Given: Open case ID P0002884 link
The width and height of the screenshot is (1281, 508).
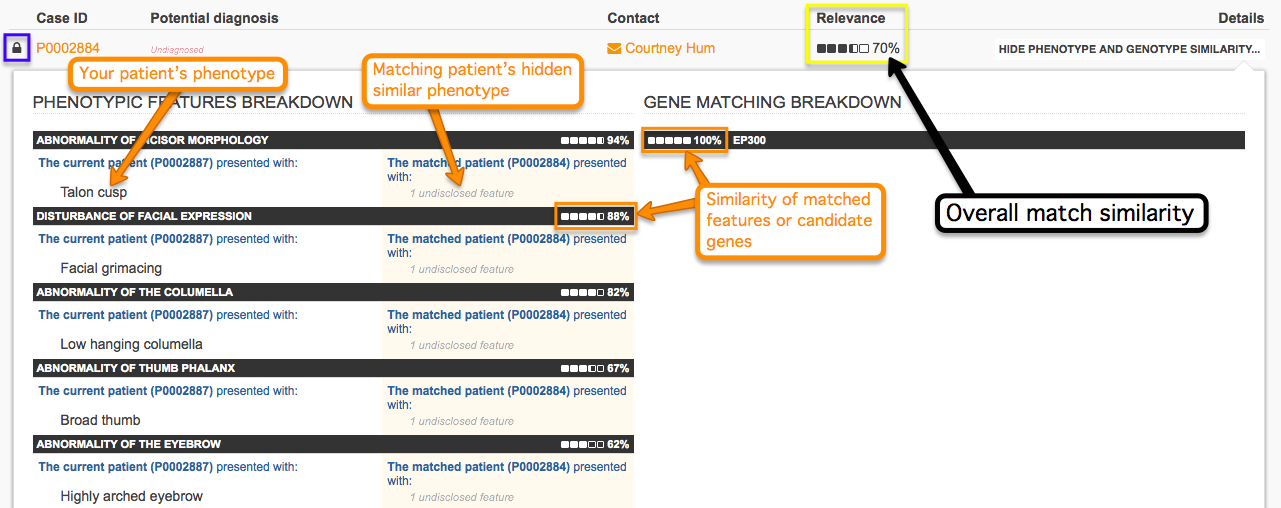Looking at the screenshot, I should point(68,48).
